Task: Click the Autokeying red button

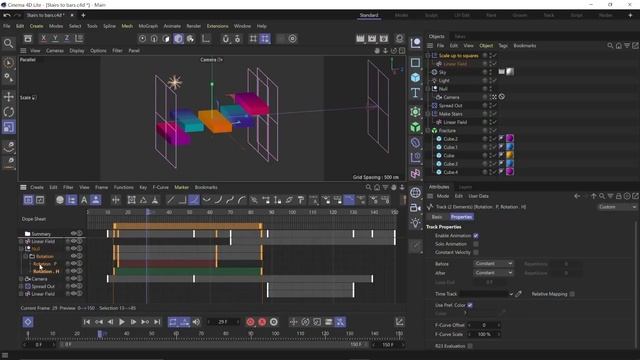Action: click(x=262, y=322)
